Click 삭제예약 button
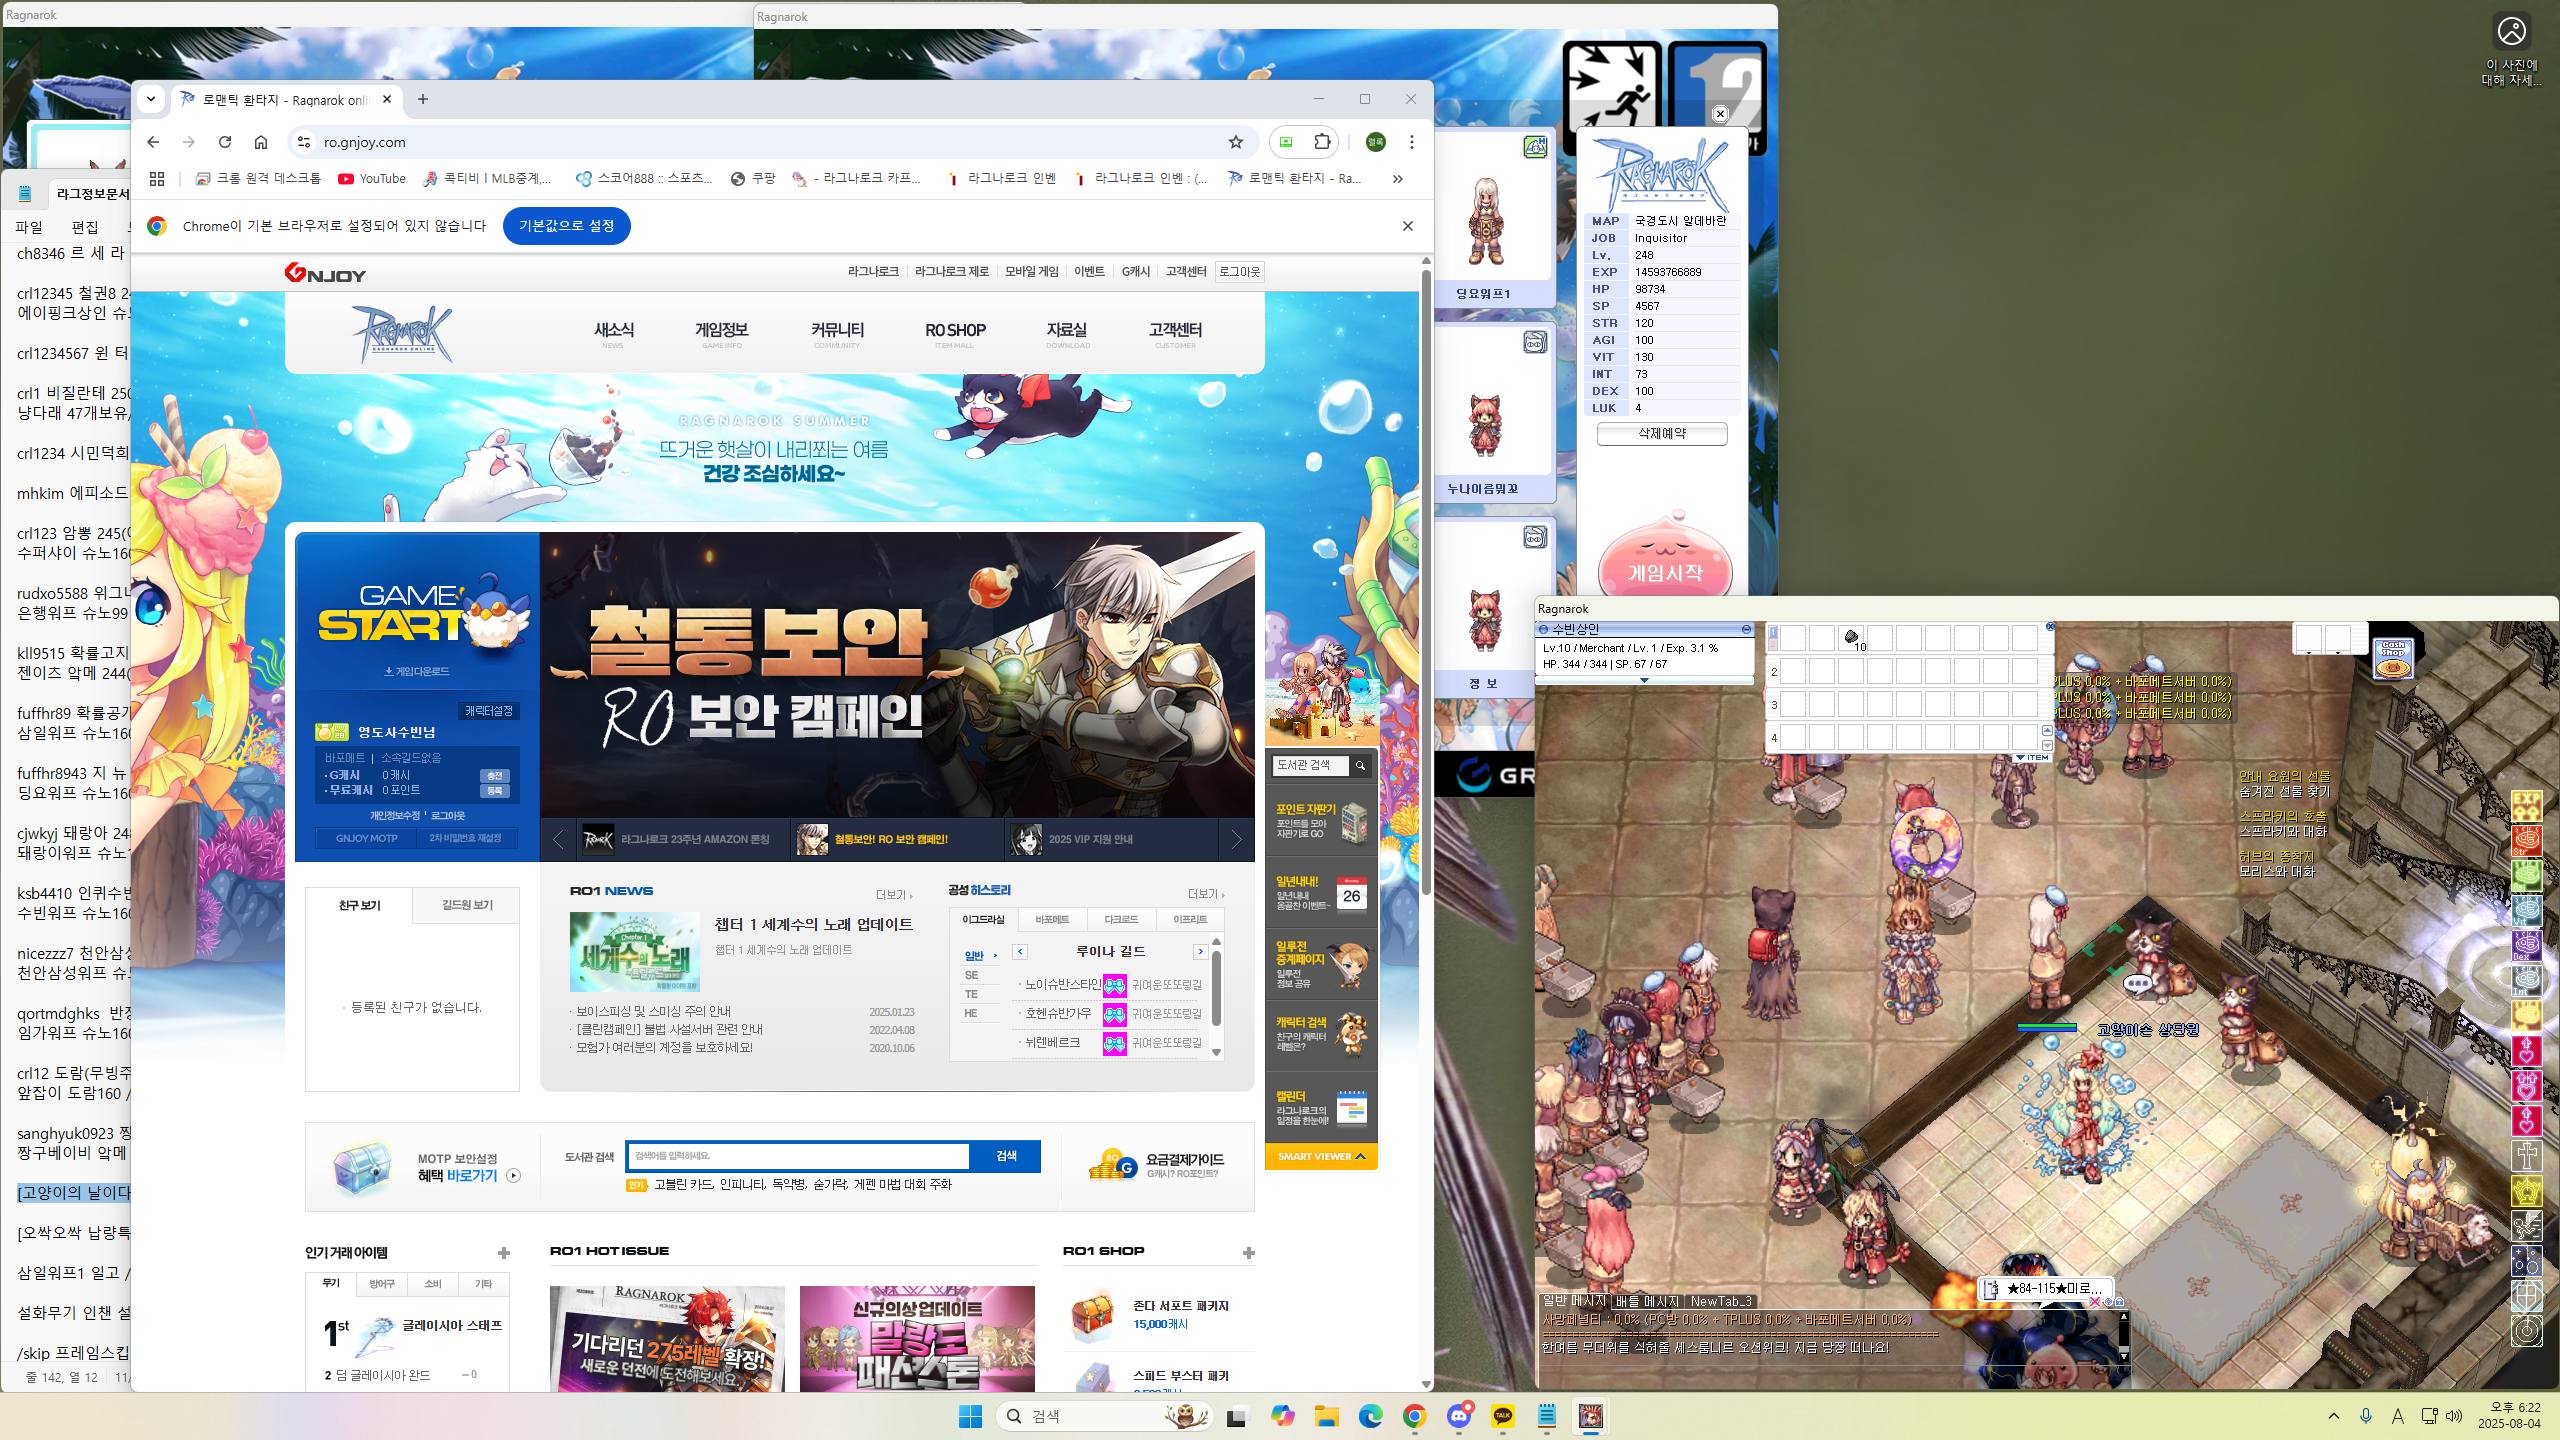The height and width of the screenshot is (1440, 2560). (1662, 434)
